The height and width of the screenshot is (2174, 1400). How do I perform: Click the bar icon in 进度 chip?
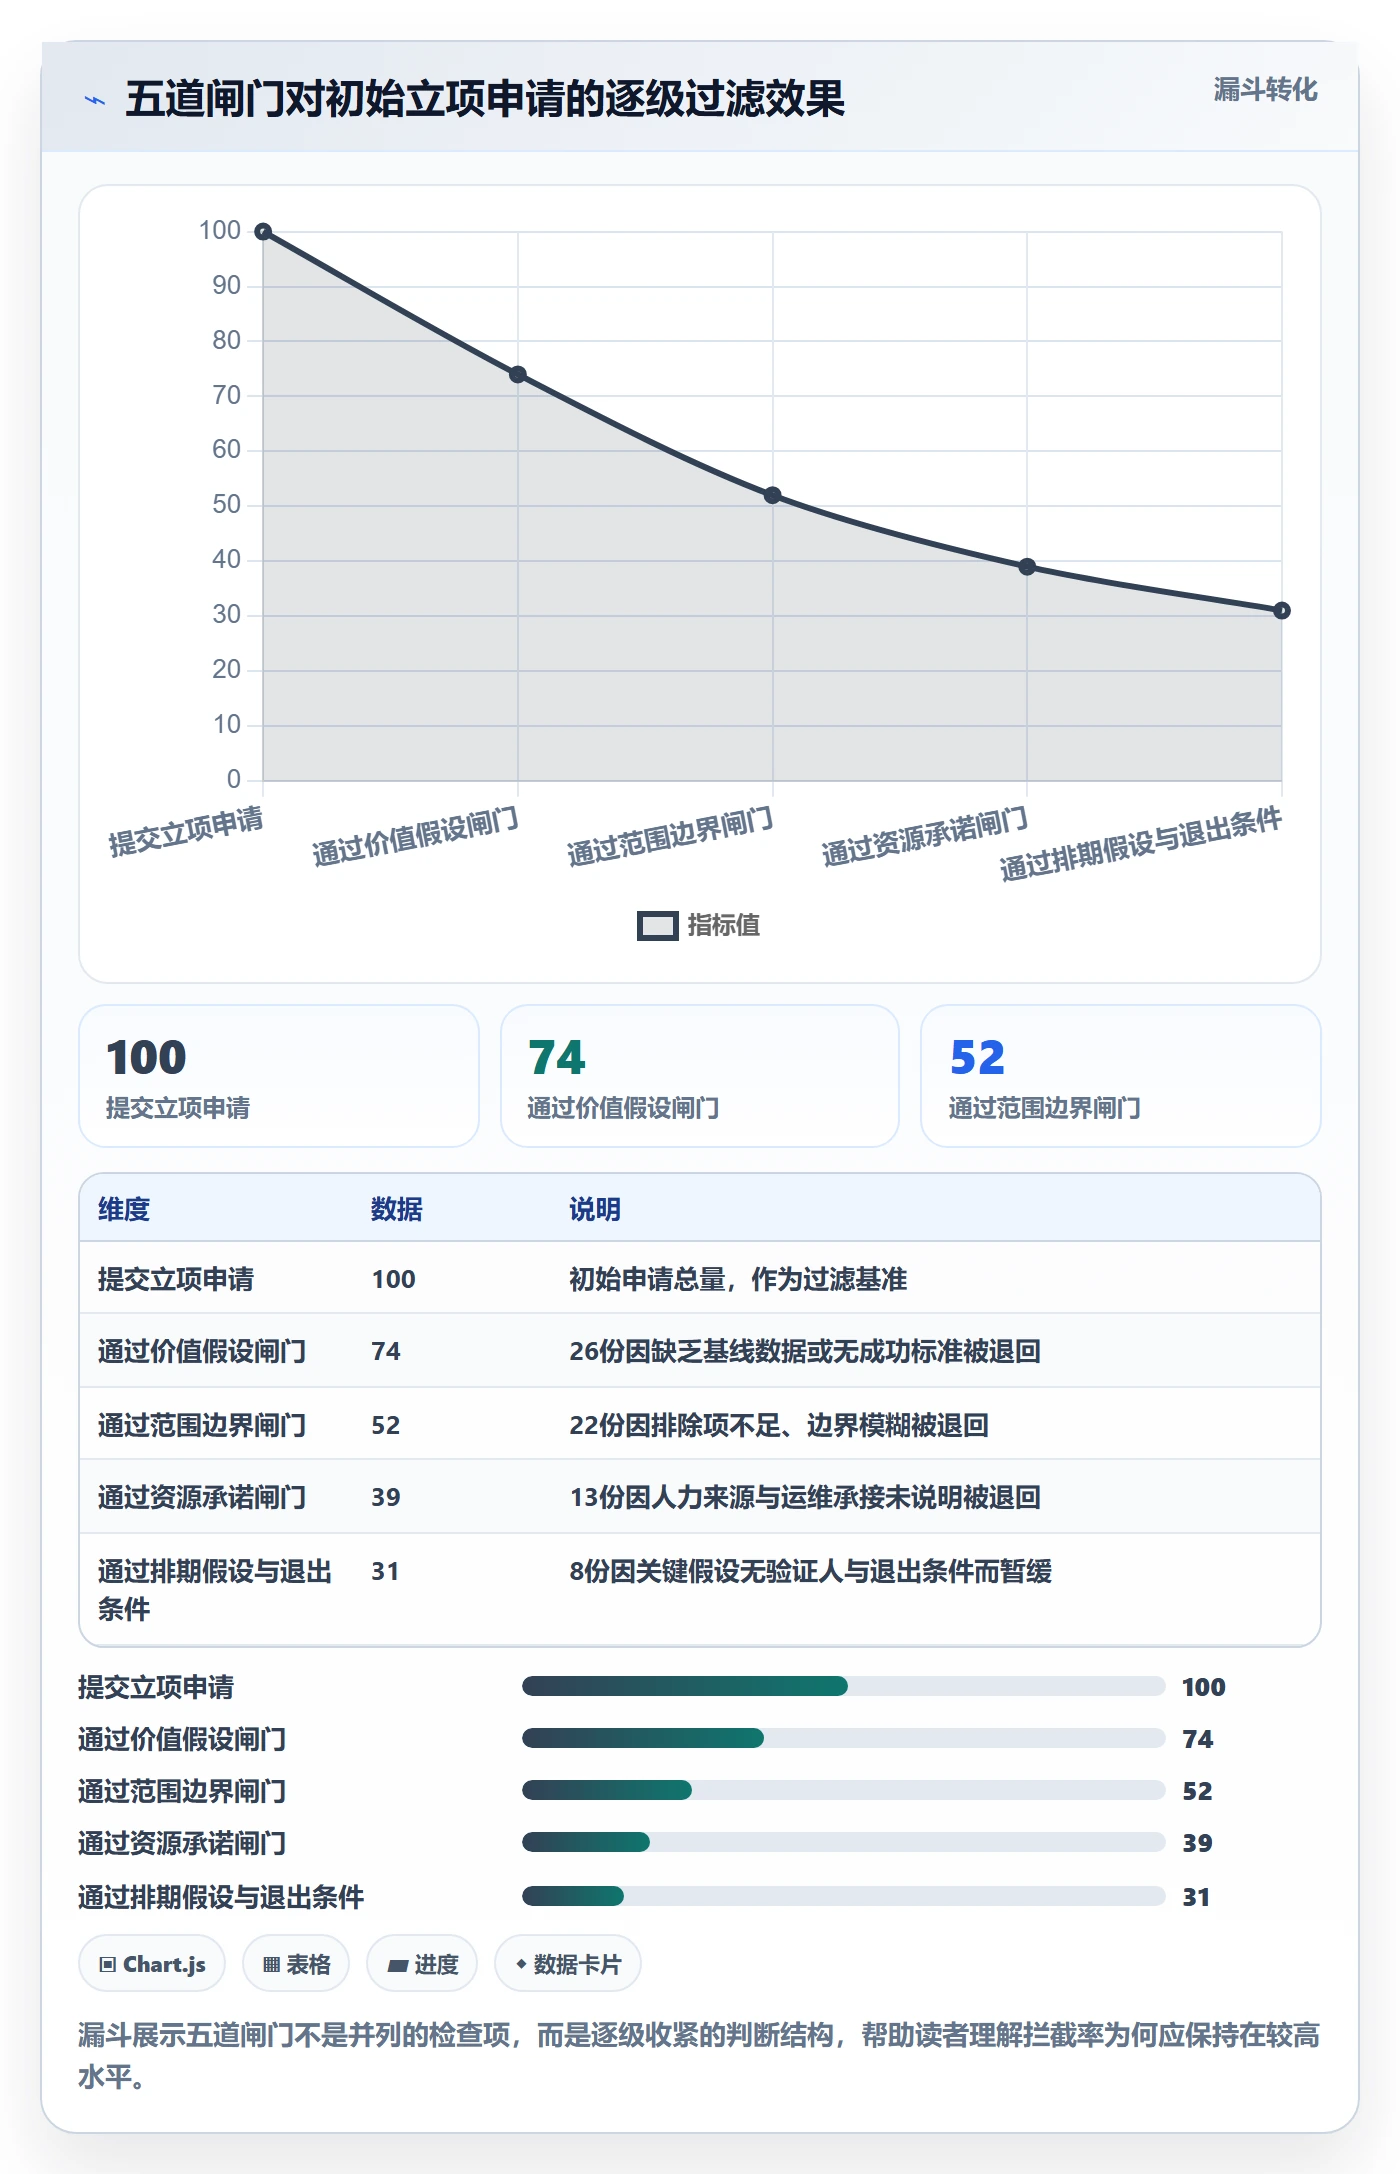pos(397,1966)
